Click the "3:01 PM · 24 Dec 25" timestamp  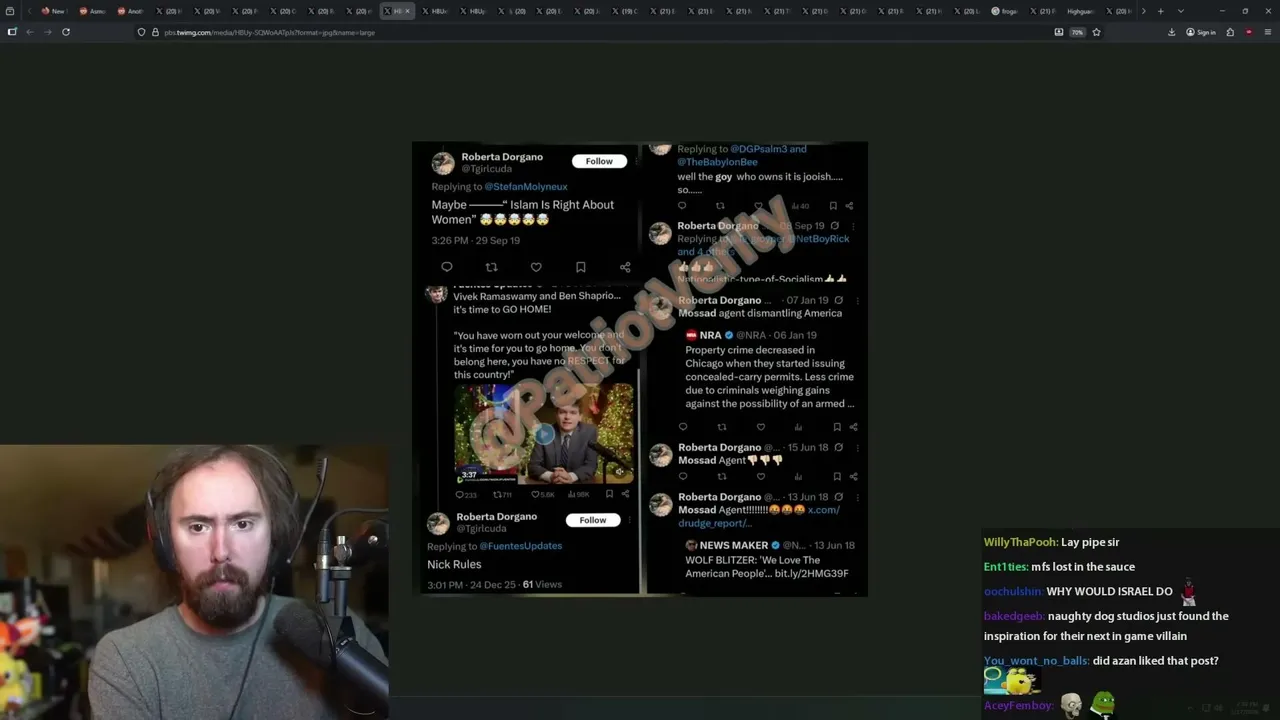point(472,584)
